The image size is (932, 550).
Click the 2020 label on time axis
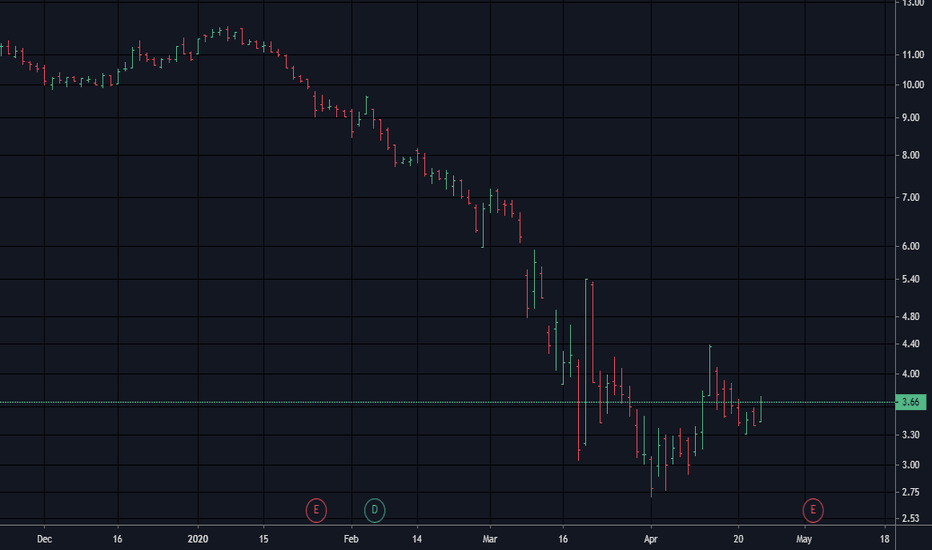[x=198, y=539]
